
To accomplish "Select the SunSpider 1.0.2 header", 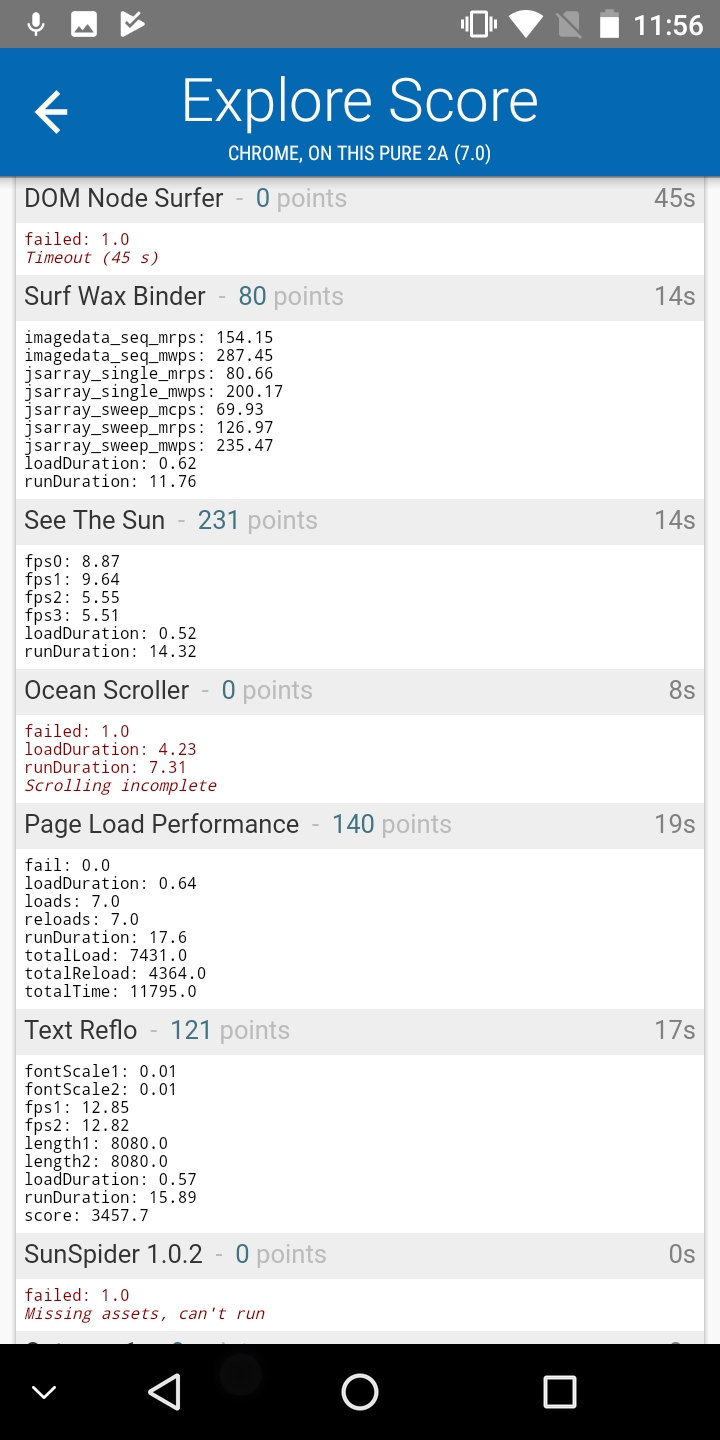I will pyautogui.click(x=360, y=1254).
